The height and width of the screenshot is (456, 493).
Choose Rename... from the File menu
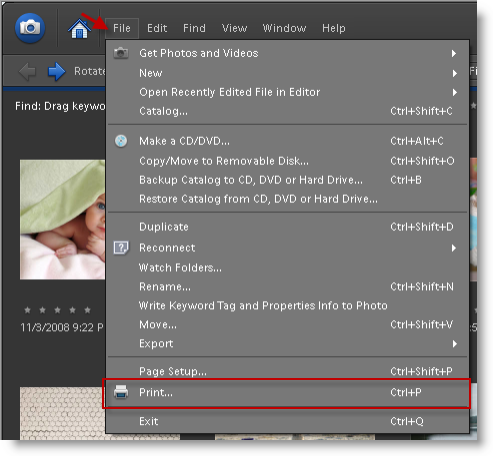(x=287, y=287)
